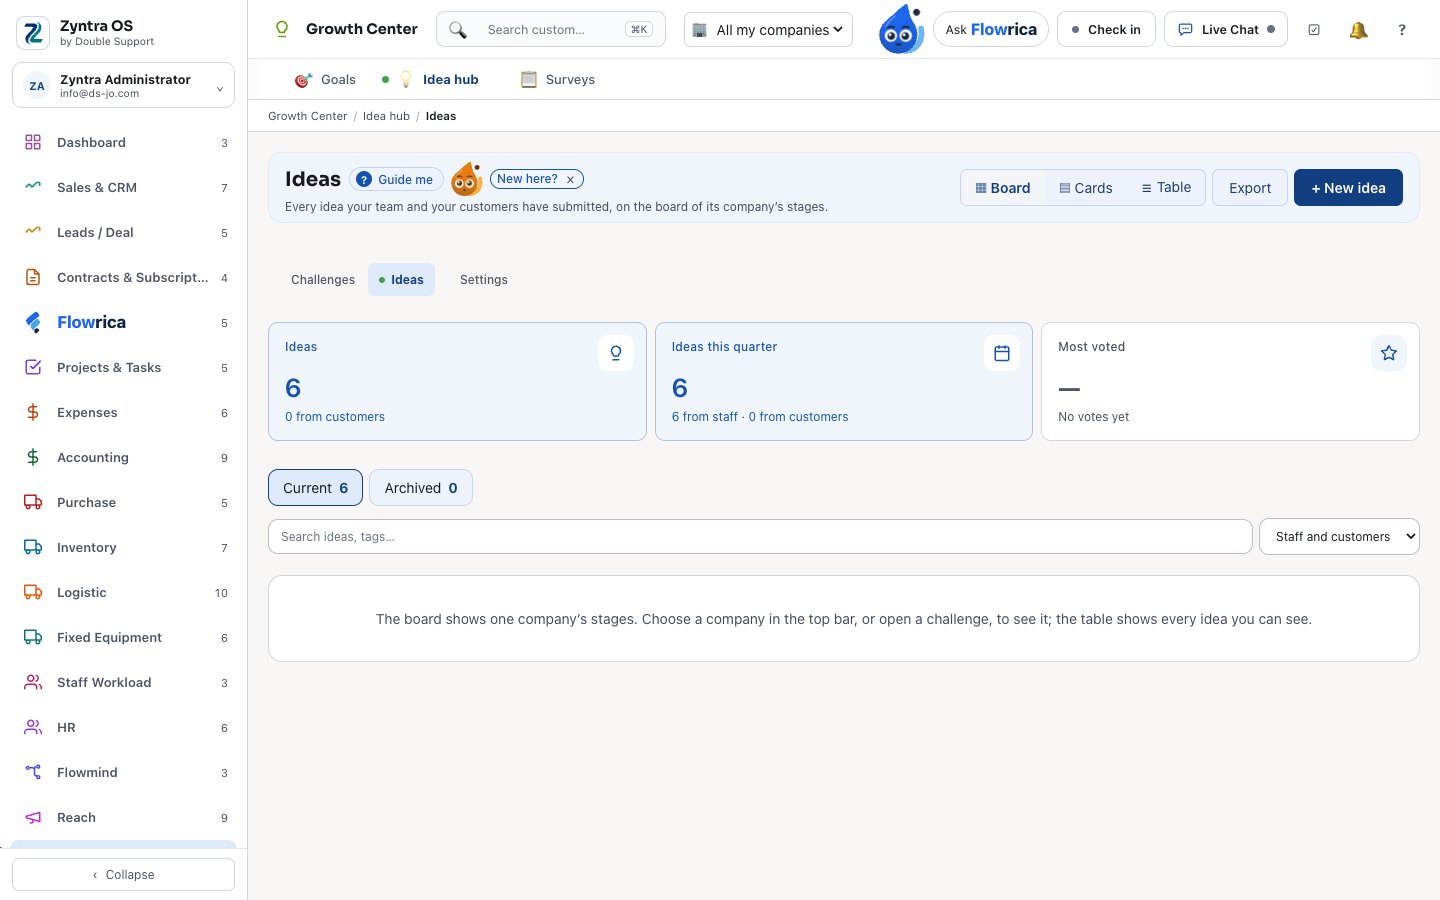Open the All my companies dropdown
The width and height of the screenshot is (1440, 900).
click(x=768, y=30)
